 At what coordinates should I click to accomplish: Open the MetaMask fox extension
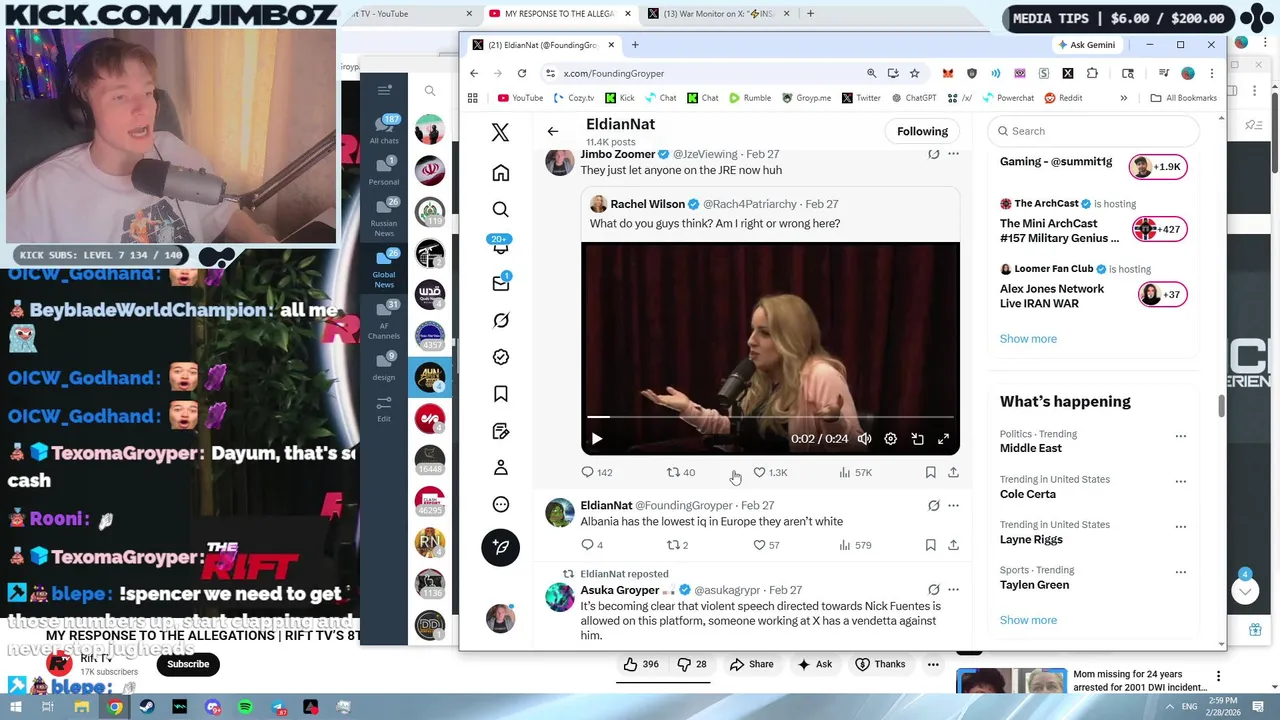947,73
